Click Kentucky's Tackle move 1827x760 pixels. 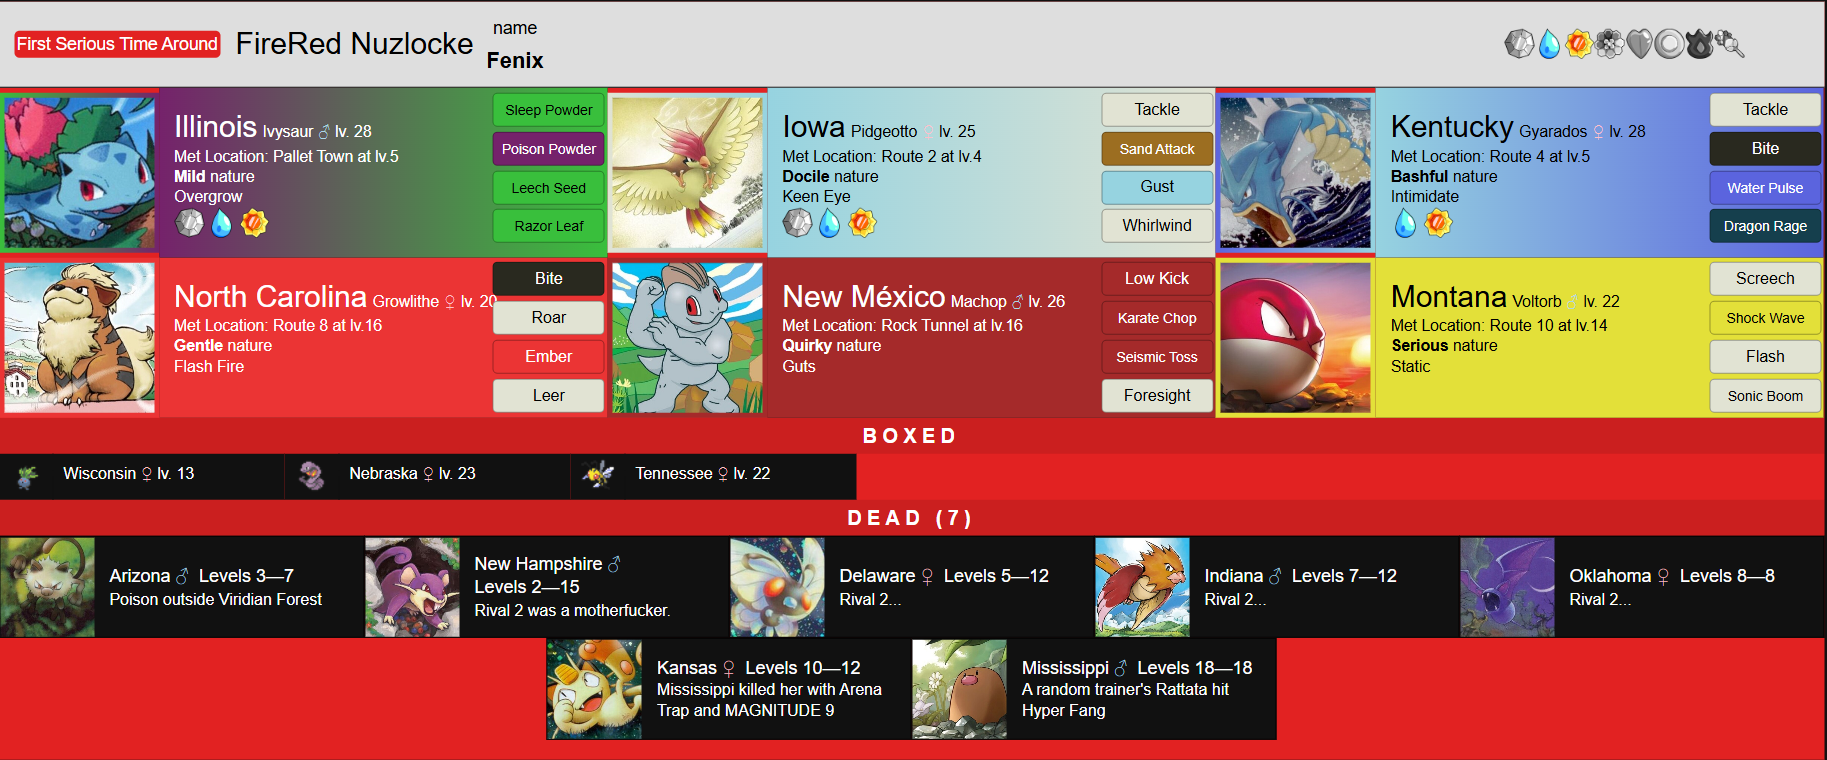(1765, 110)
